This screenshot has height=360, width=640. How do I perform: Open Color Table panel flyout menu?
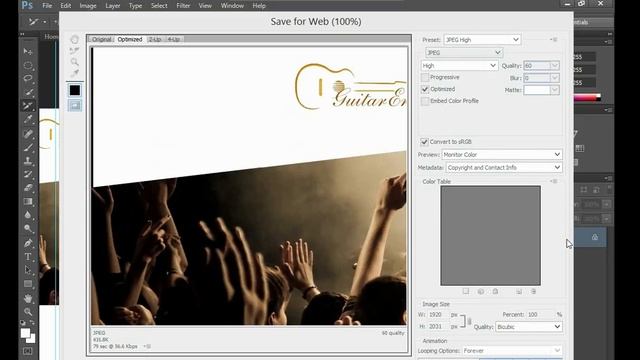[553, 181]
